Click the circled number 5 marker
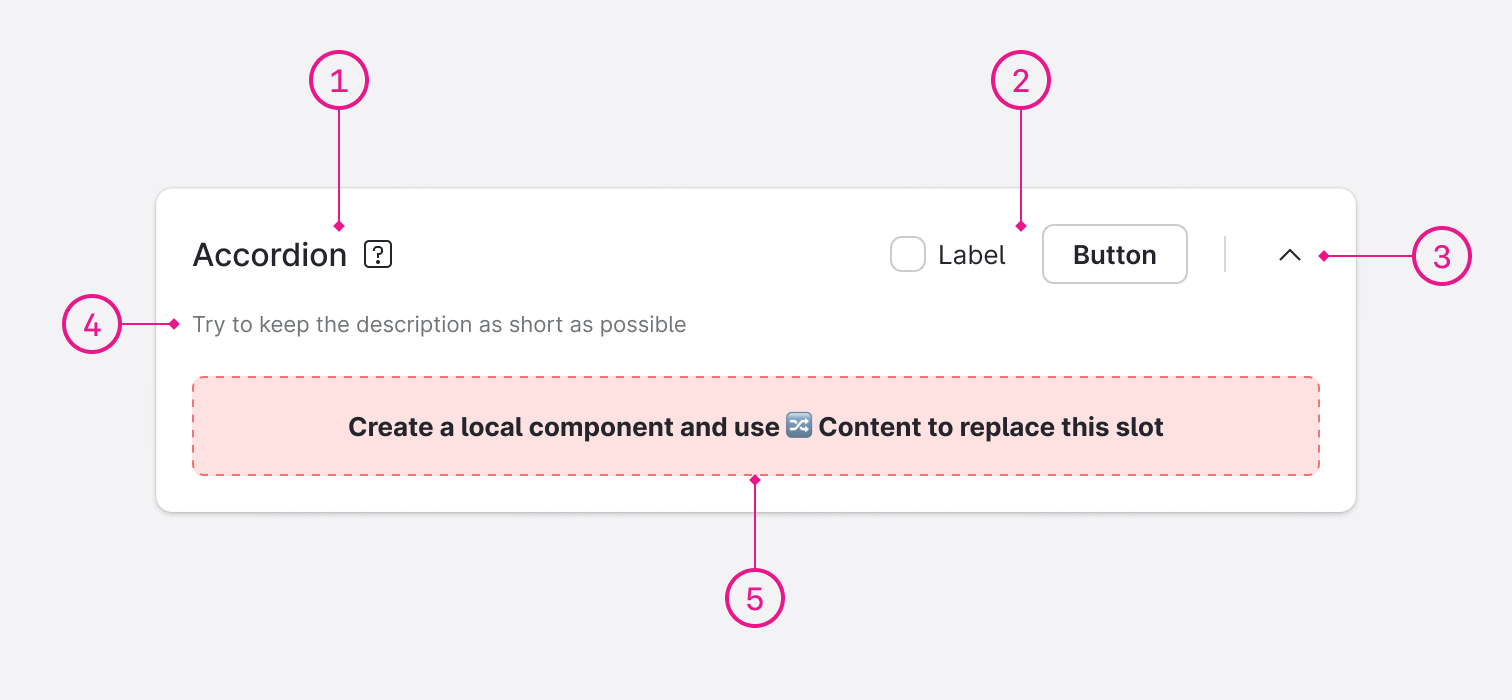 click(755, 598)
